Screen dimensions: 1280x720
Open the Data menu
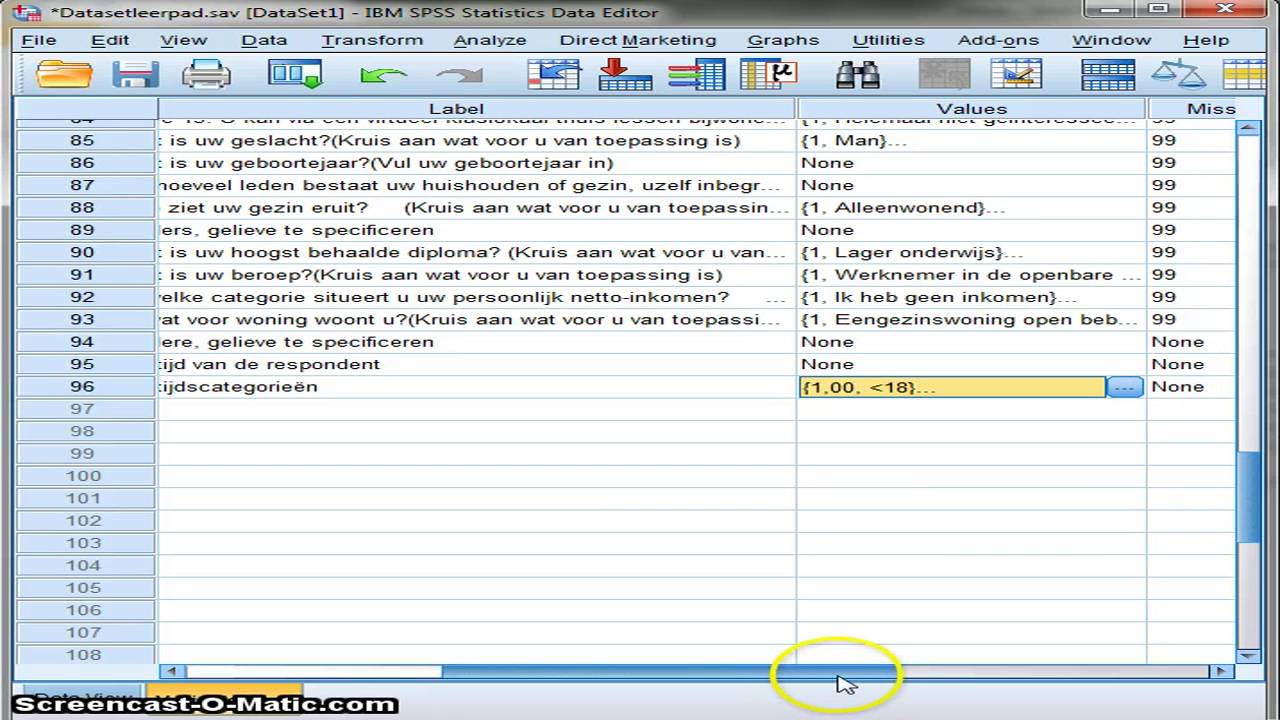(264, 40)
